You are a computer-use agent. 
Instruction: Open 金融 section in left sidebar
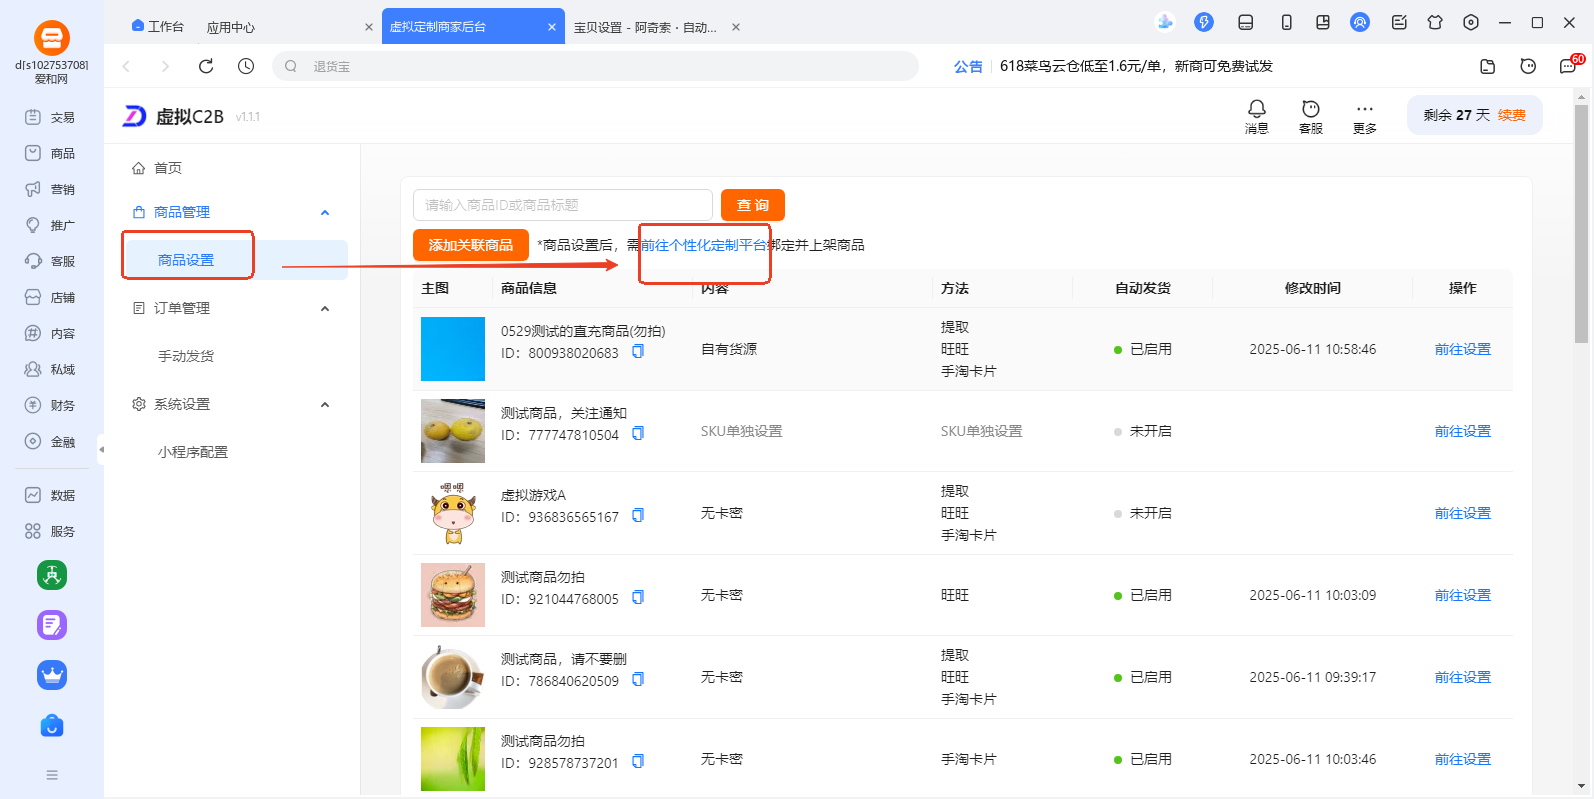[x=50, y=441]
